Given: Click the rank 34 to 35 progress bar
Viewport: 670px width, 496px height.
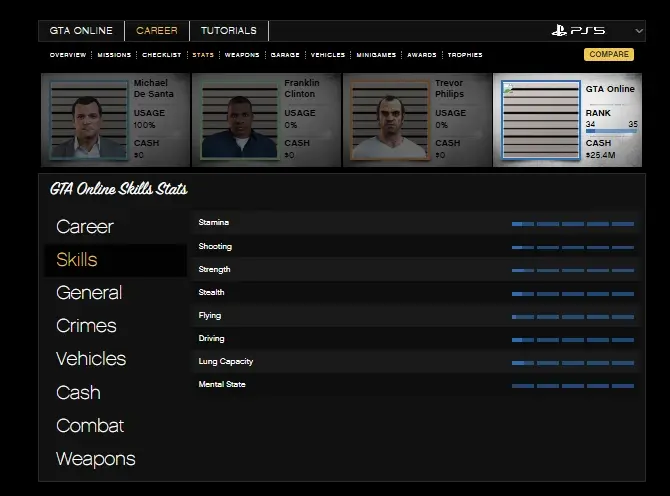Looking at the screenshot, I should pos(611,131).
